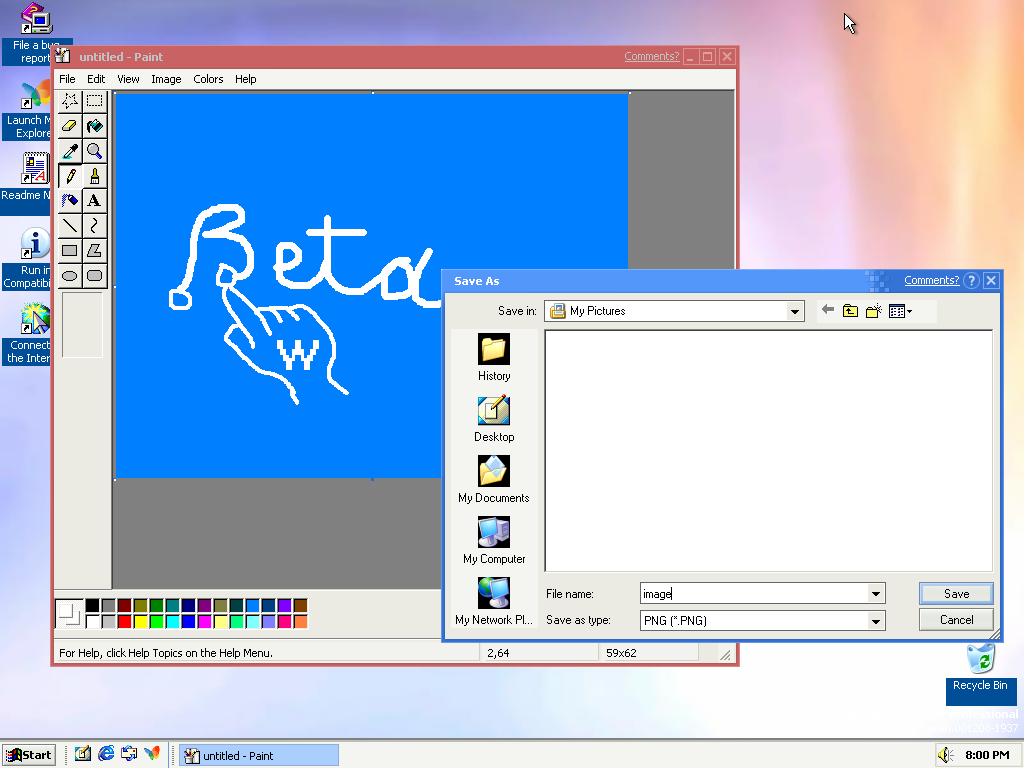This screenshot has width=1024, height=768.
Task: Click the Create New Folder icon
Action: coord(873,311)
